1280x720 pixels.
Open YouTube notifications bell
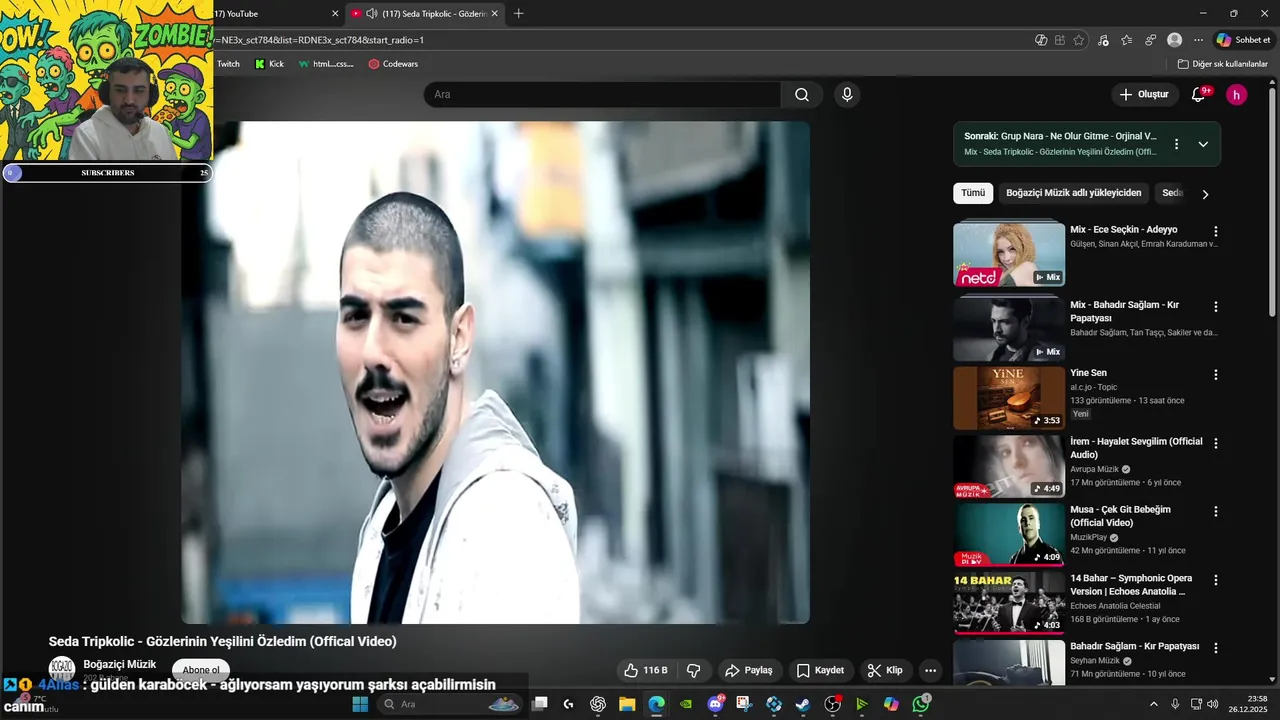[x=1199, y=94]
